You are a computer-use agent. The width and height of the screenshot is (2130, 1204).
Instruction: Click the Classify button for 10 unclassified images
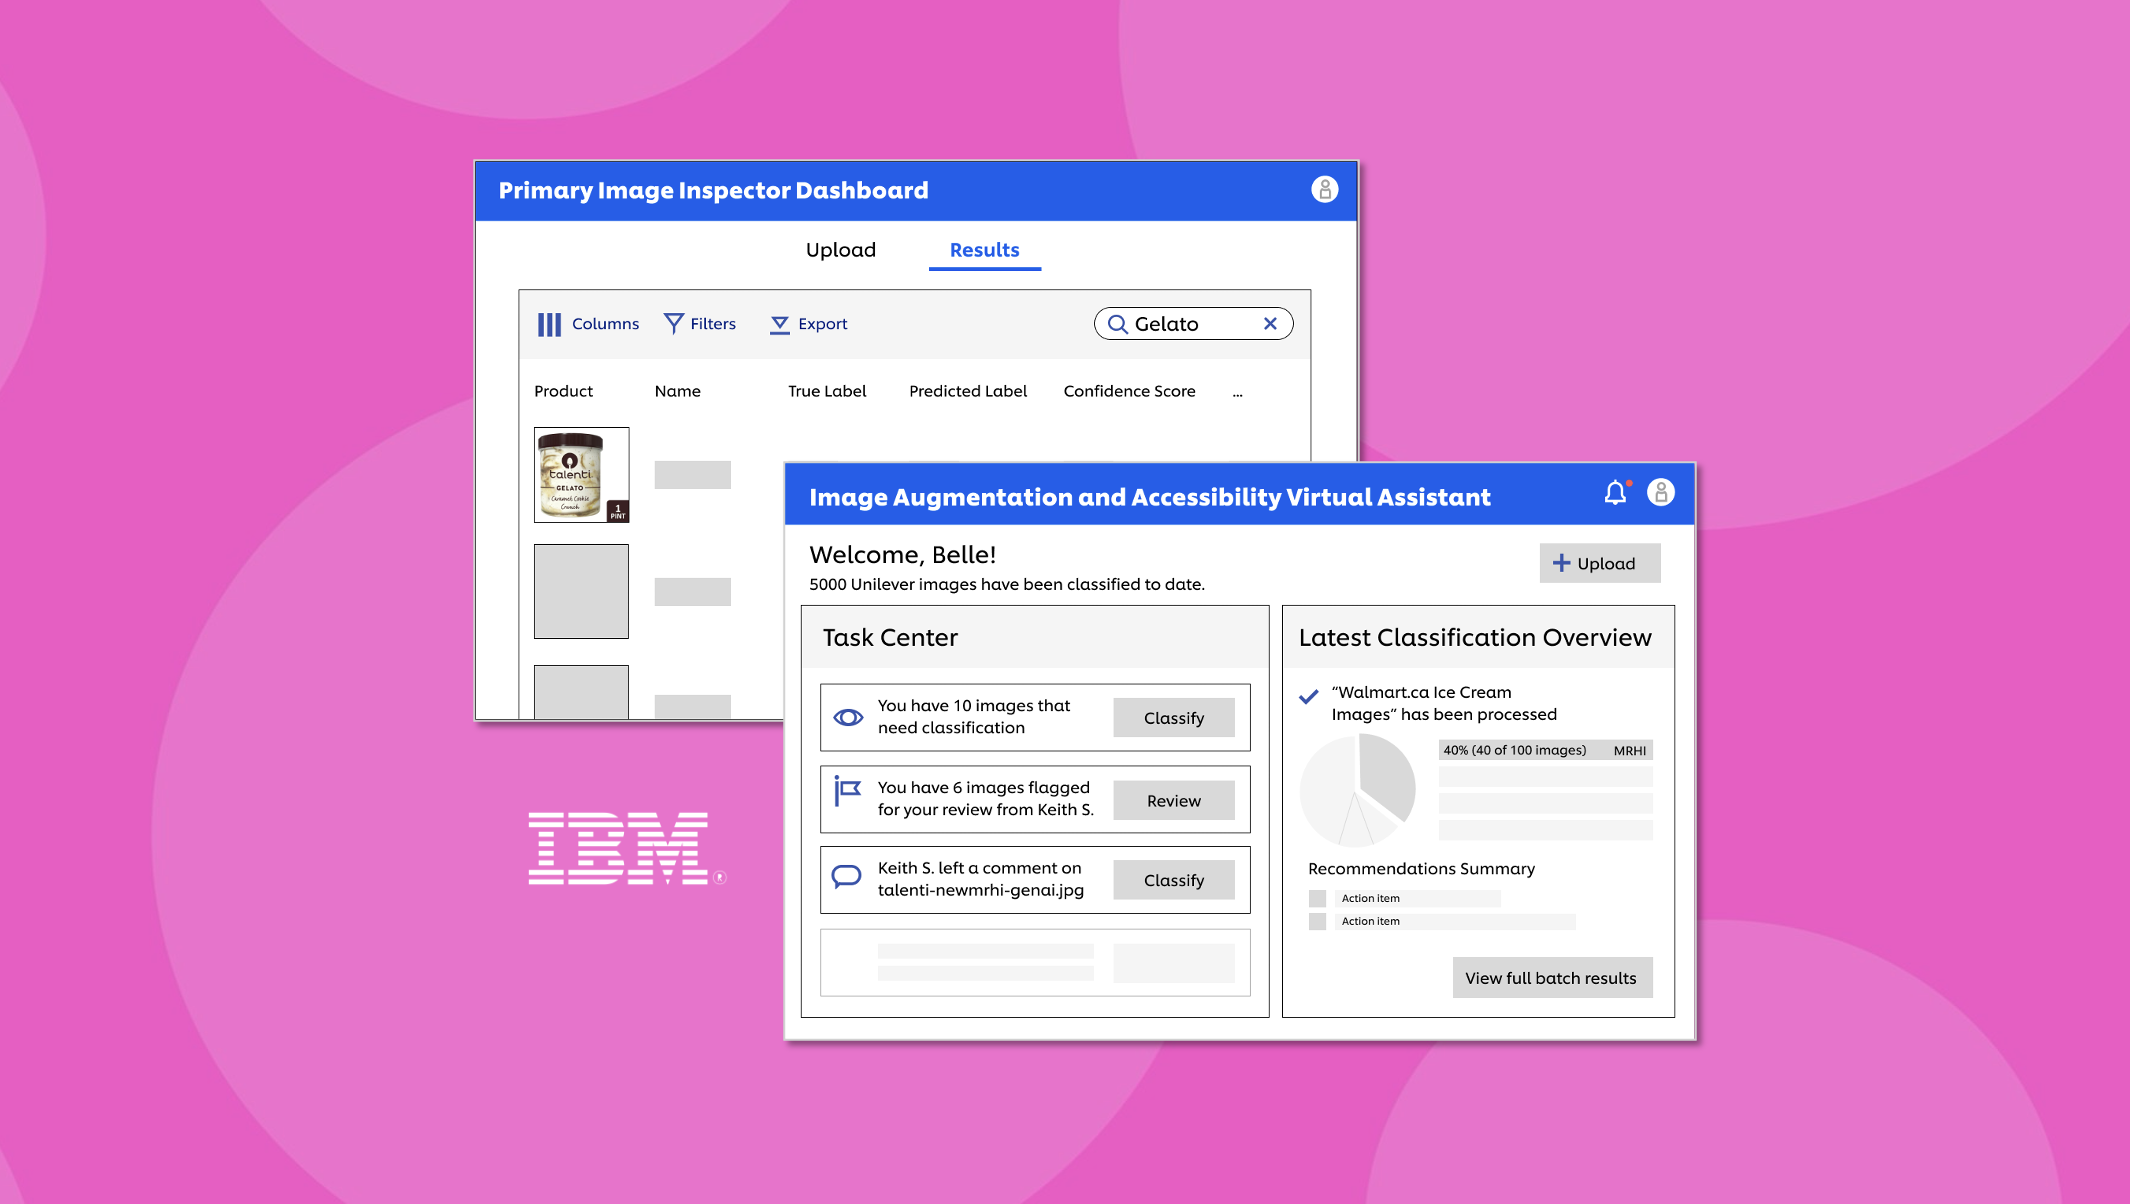click(x=1173, y=717)
